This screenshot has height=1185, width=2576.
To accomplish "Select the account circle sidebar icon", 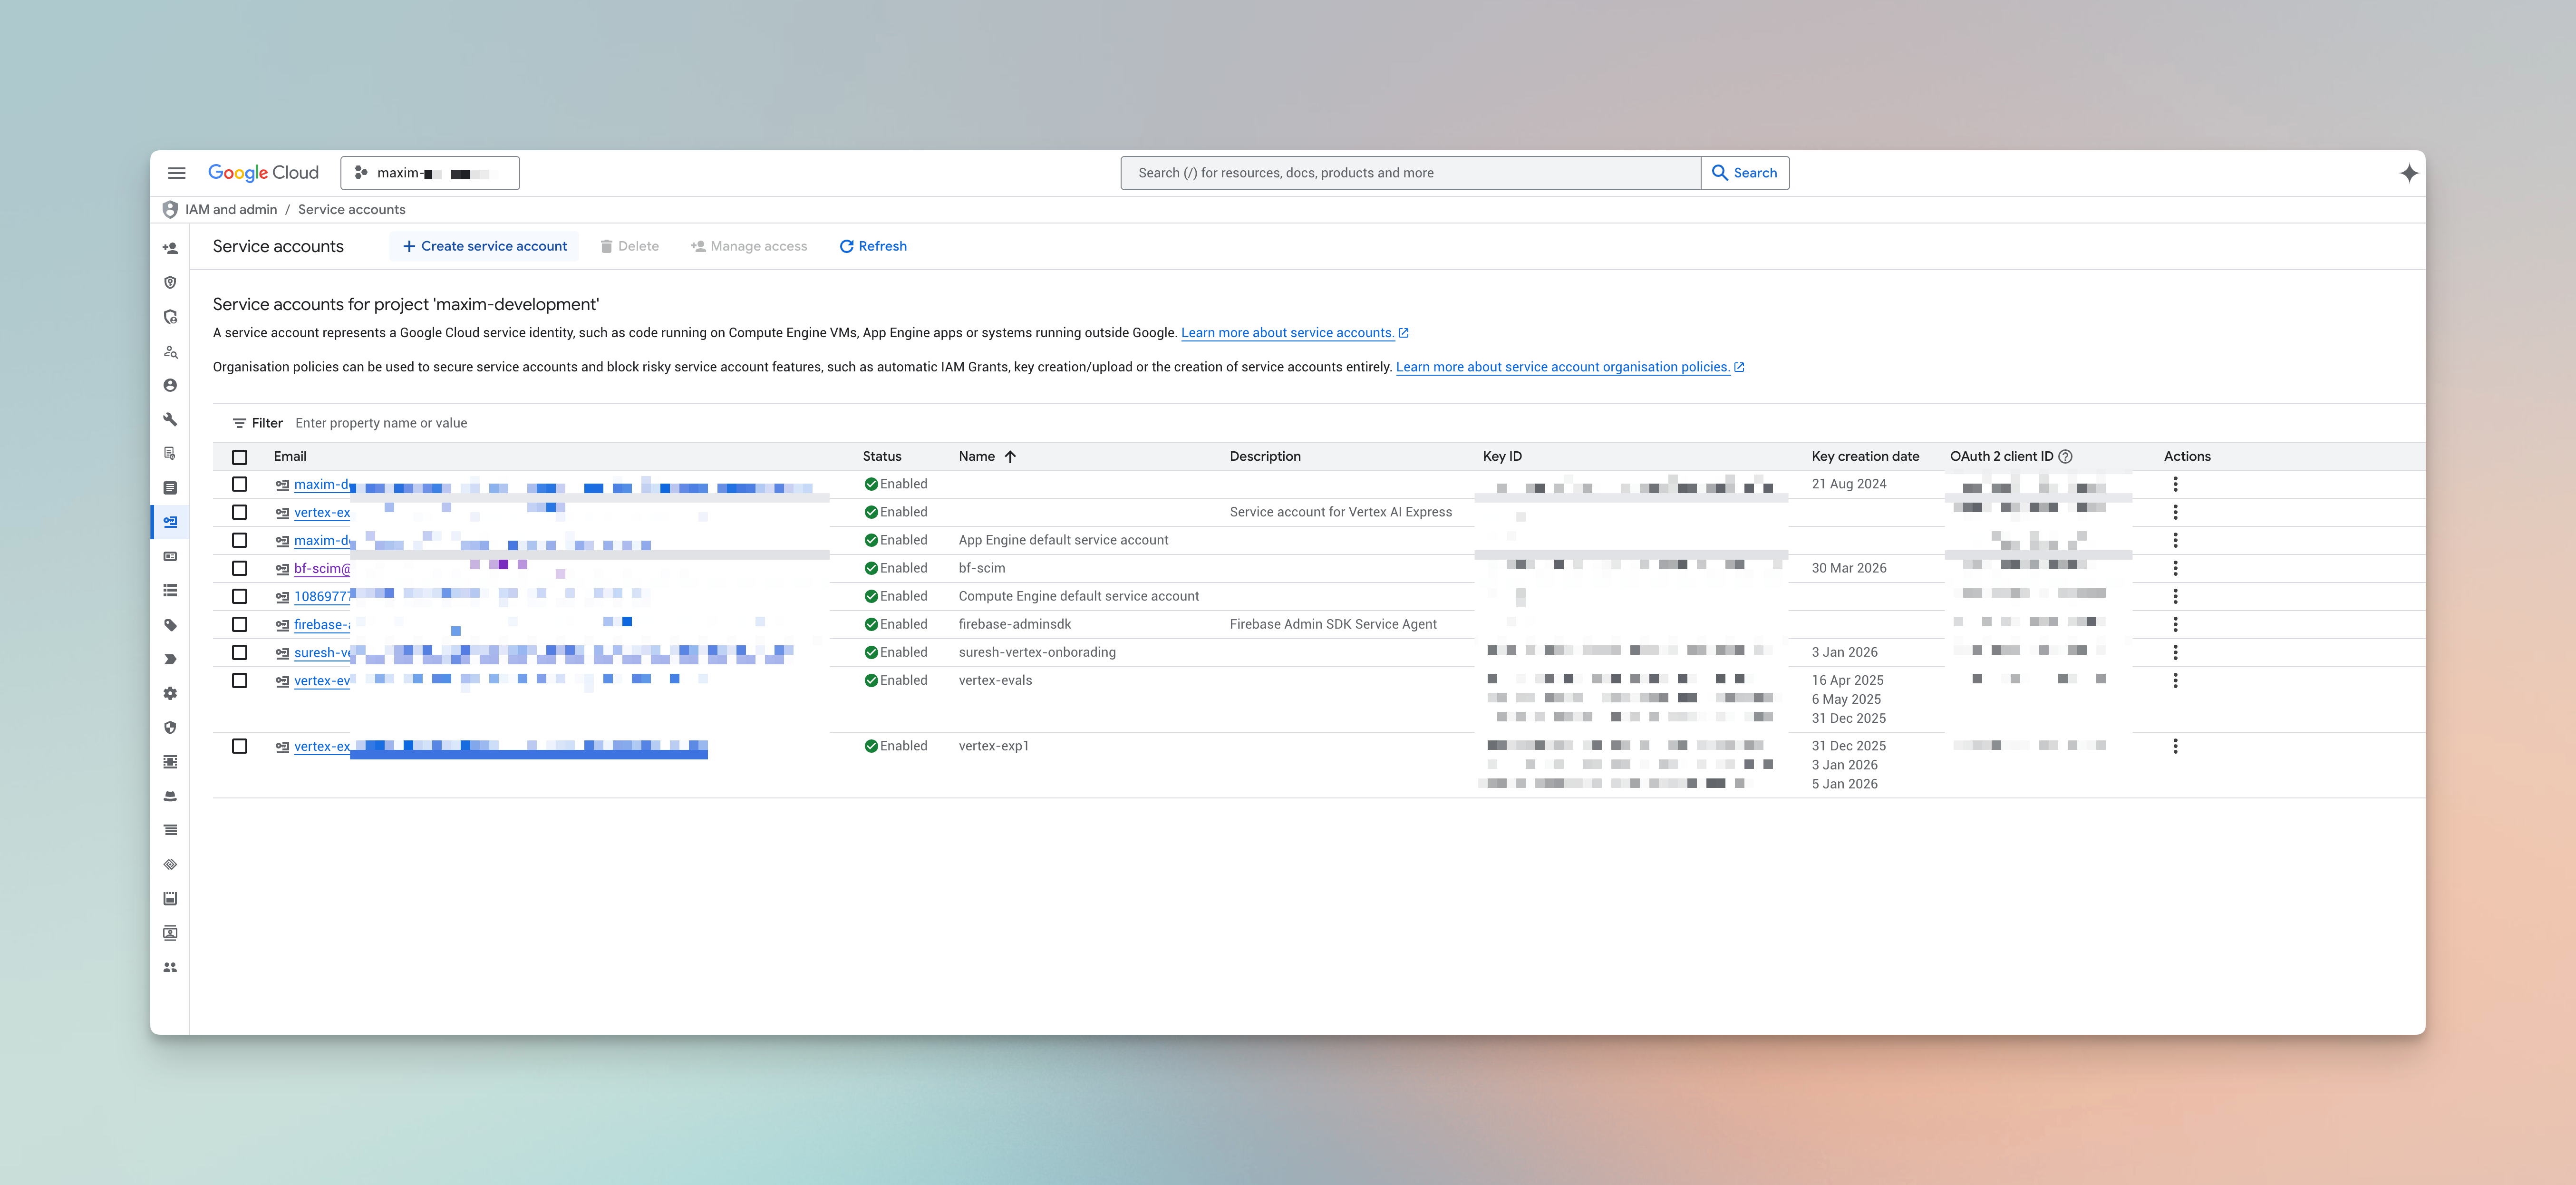I will (x=170, y=385).
